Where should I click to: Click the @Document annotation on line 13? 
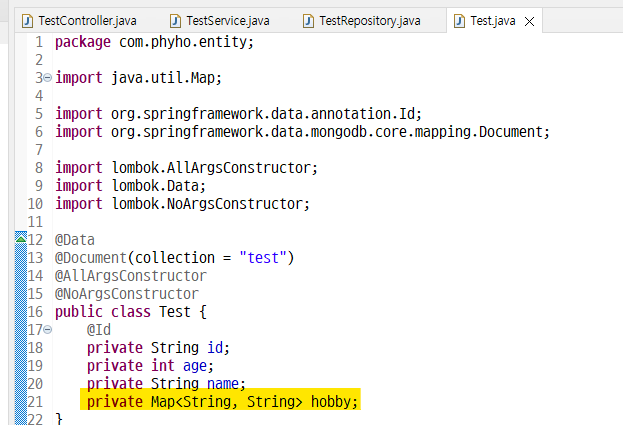91,258
